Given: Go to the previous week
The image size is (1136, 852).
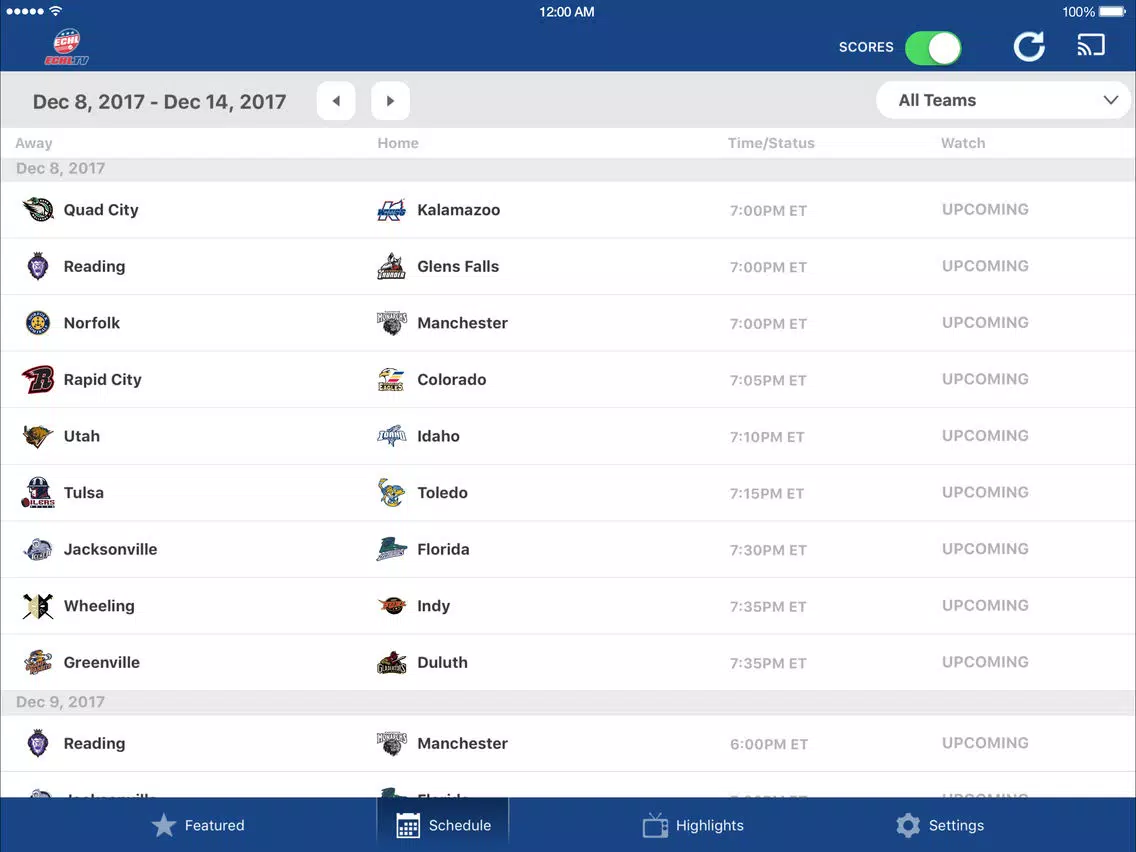Looking at the screenshot, I should pos(336,101).
